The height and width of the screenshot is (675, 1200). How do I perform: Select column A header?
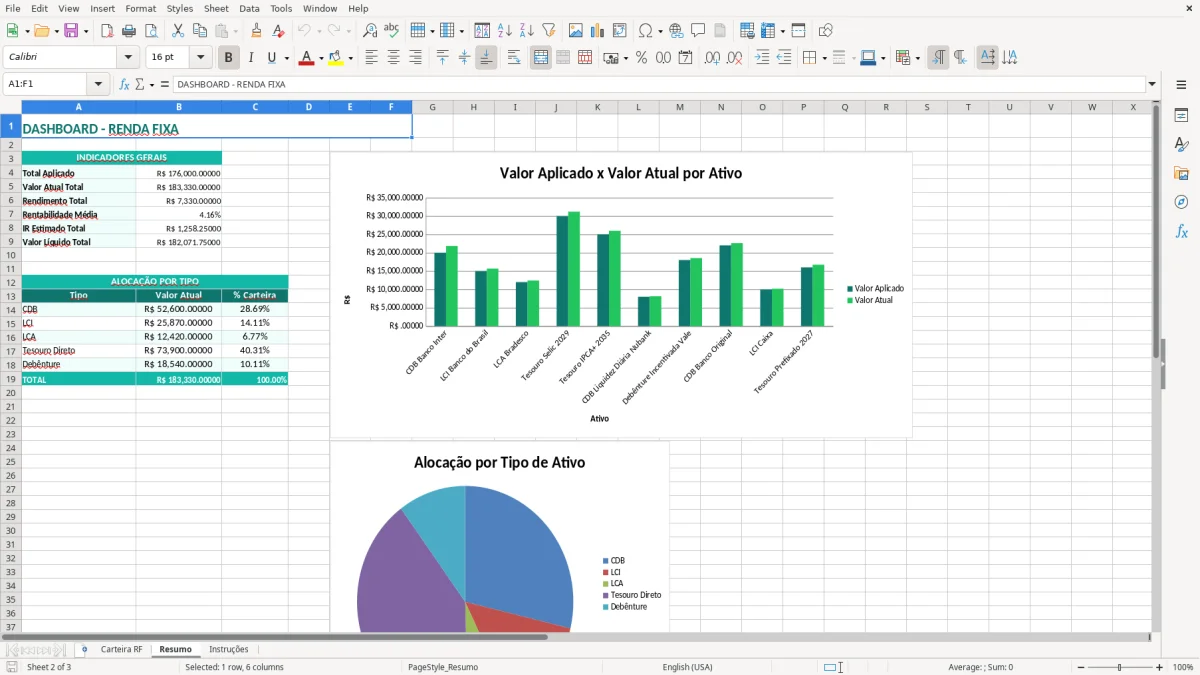[x=79, y=107]
